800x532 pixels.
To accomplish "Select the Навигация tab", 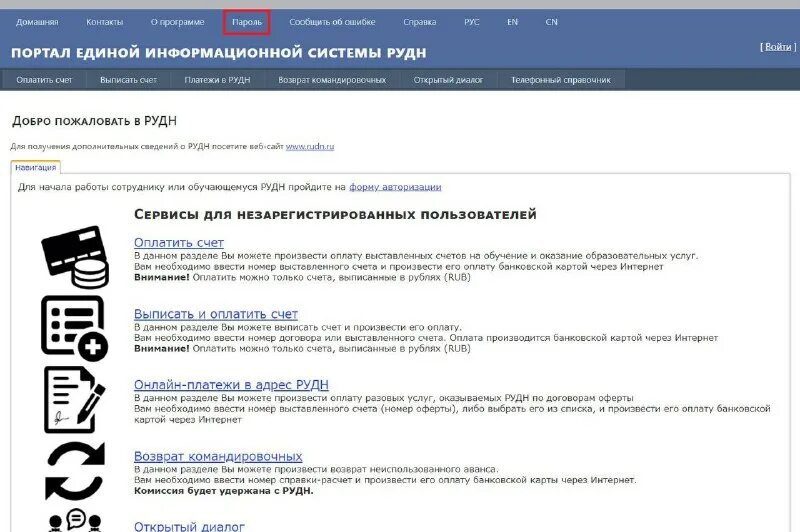I will (36, 167).
